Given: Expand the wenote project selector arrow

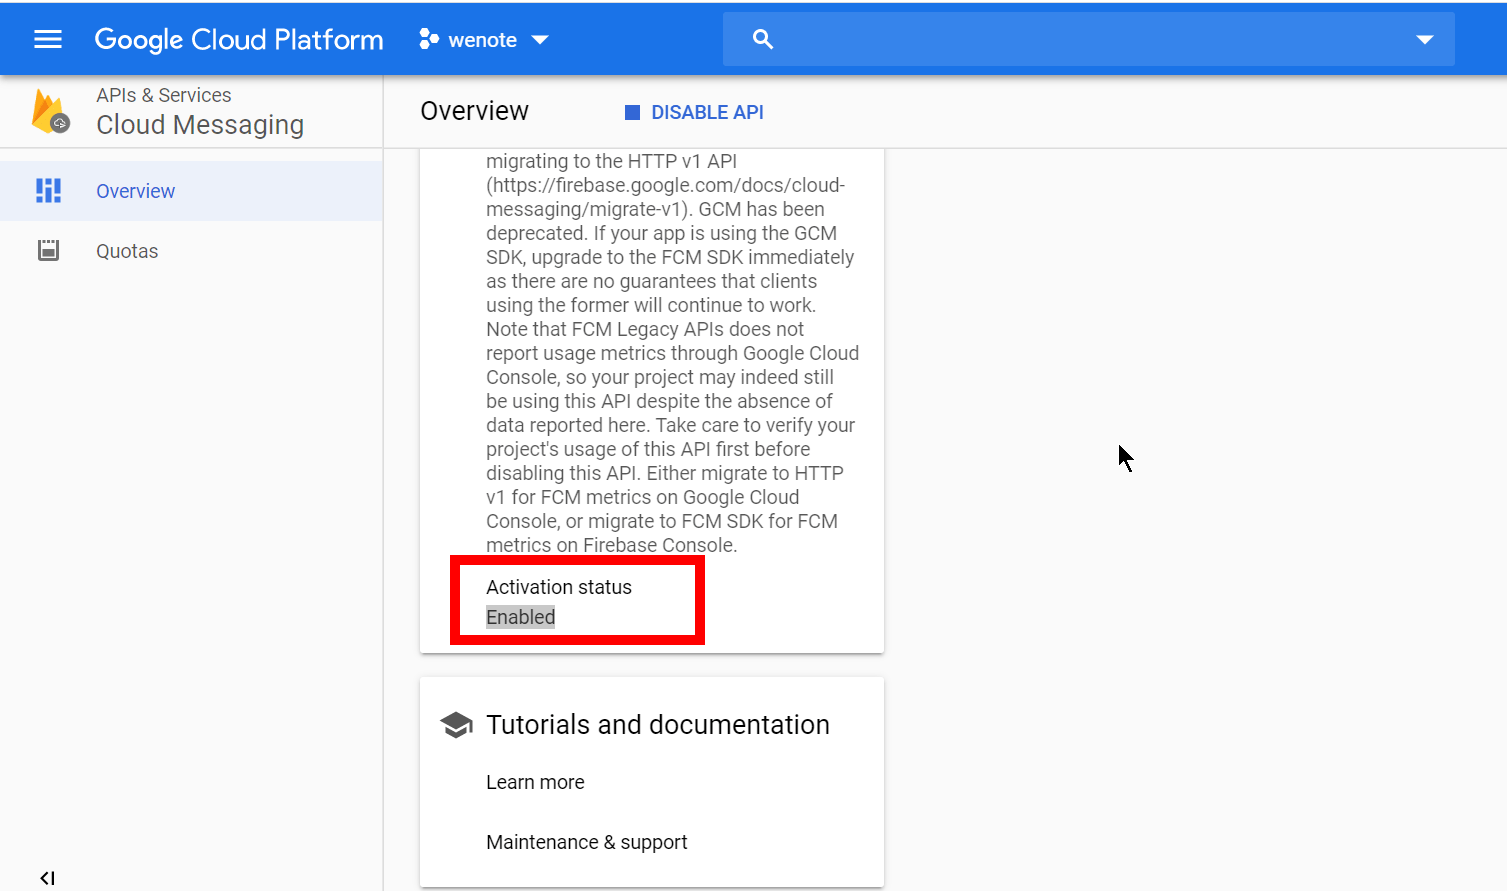Looking at the screenshot, I should pos(540,40).
